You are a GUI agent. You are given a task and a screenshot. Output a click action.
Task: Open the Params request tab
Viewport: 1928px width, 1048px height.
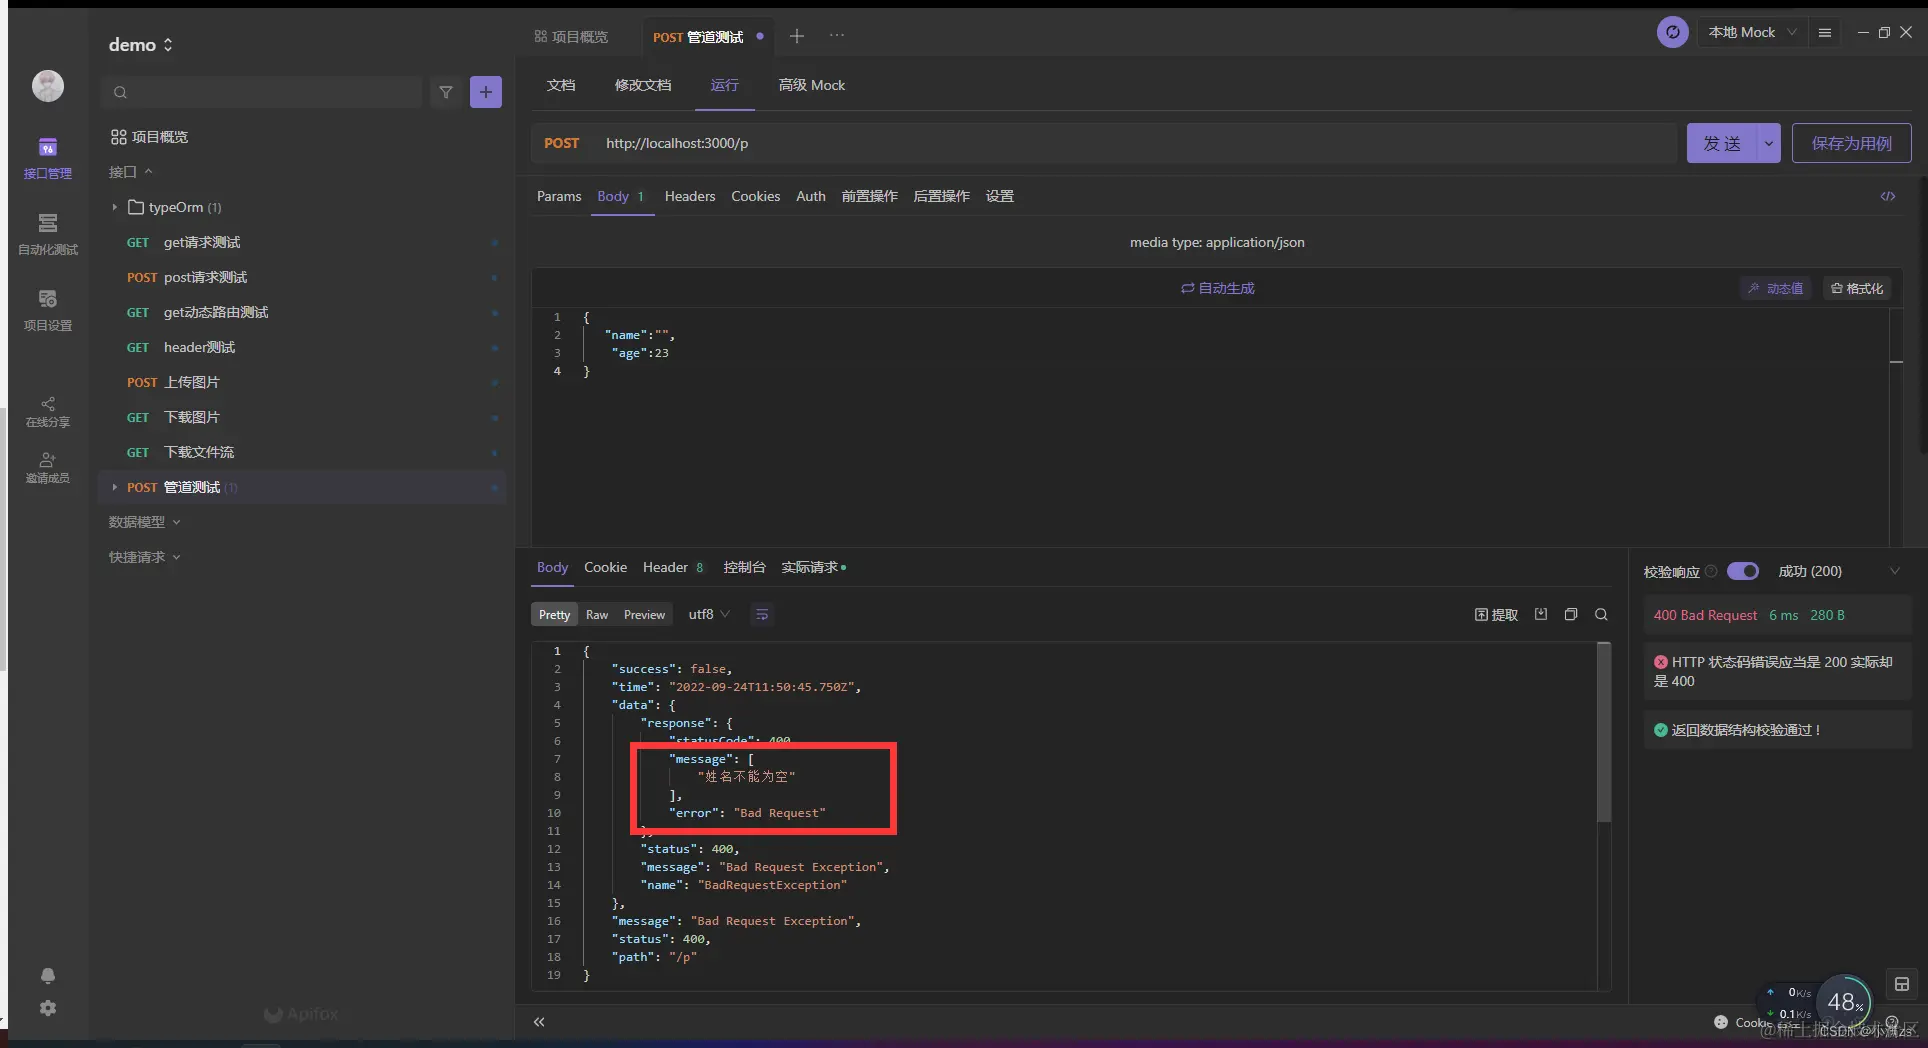click(x=559, y=196)
